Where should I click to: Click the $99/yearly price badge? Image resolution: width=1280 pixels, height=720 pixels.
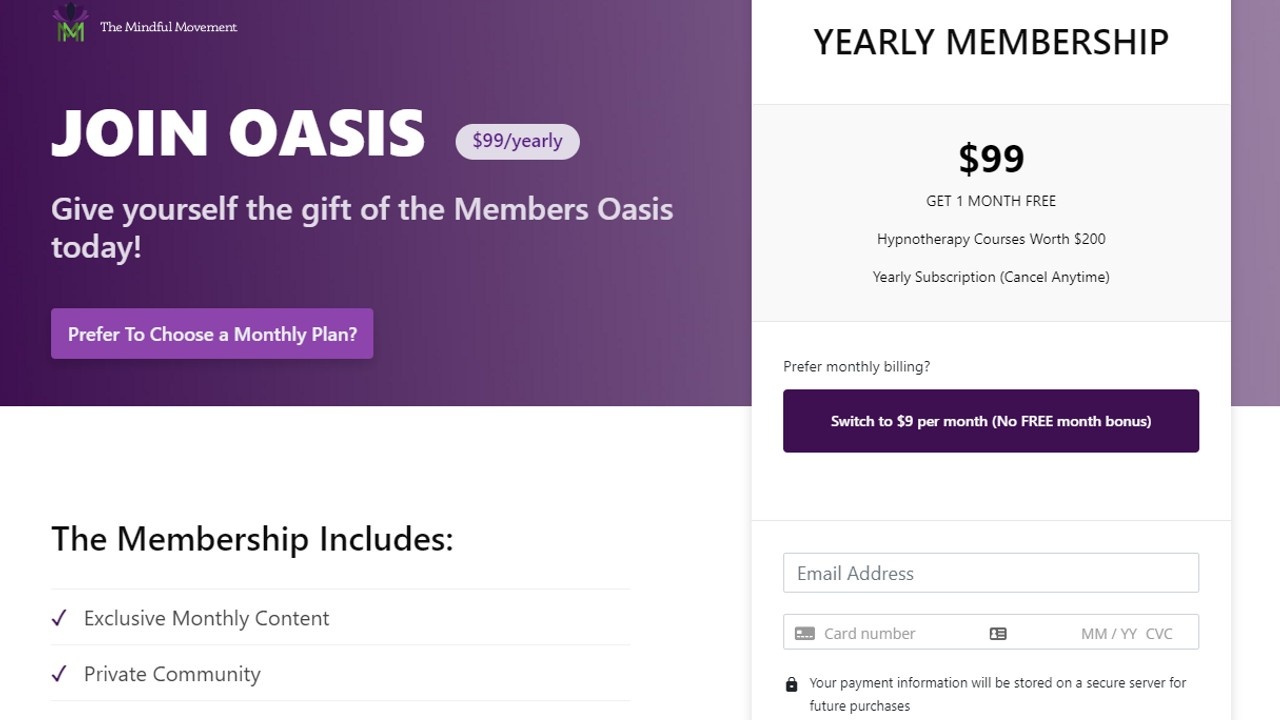[517, 141]
